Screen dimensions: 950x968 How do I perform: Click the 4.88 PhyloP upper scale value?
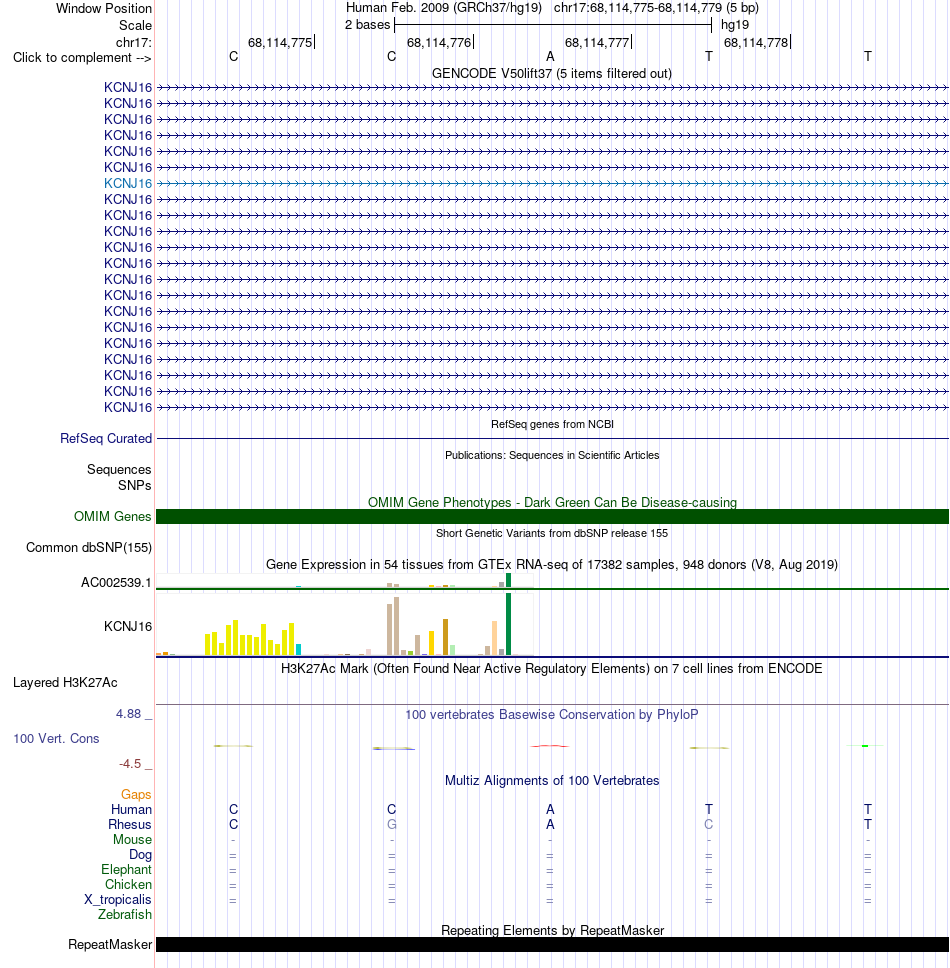(128, 714)
